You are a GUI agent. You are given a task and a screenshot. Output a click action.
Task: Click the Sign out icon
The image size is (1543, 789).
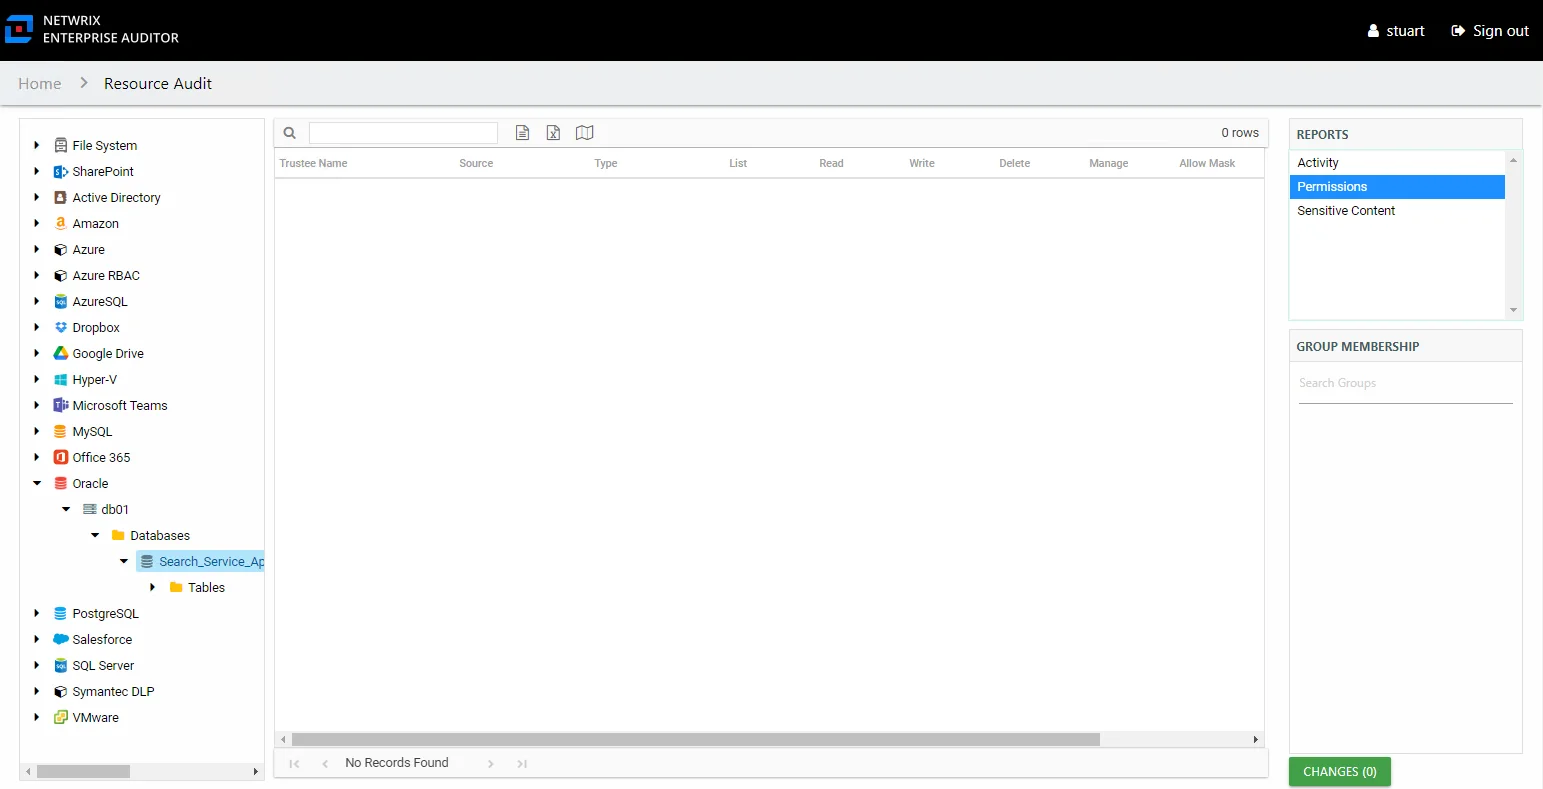(1458, 31)
